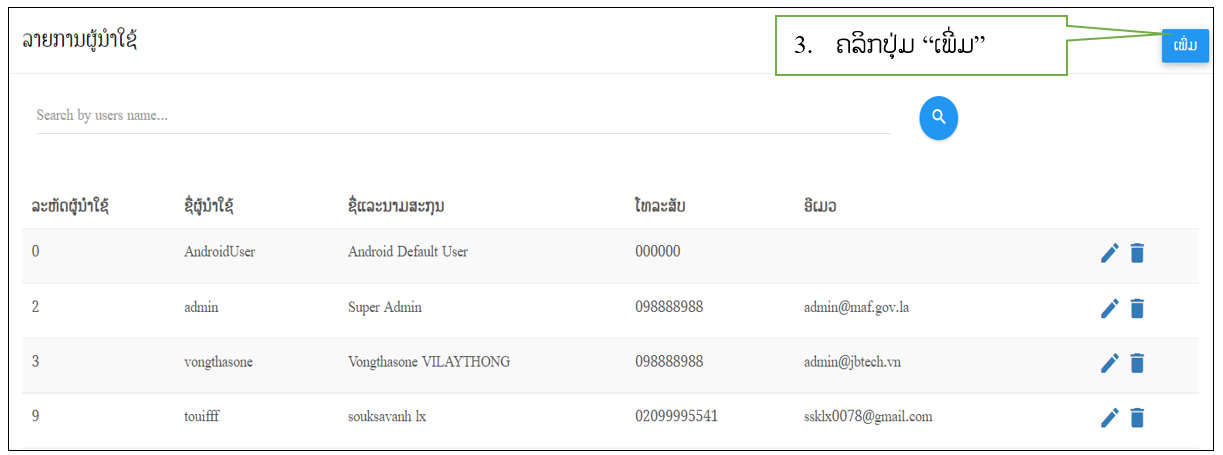
Task: Delete the touifff user with trash icon
Action: click(1137, 418)
